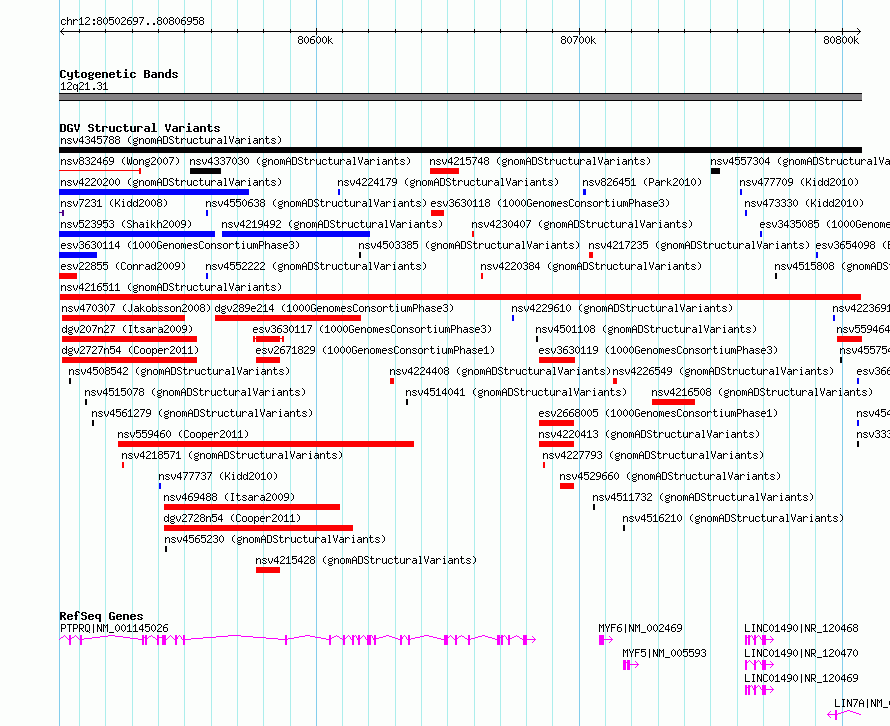Open nsv4515078 variant label
Image resolution: width=890 pixels, height=726 pixels.
tap(195, 392)
